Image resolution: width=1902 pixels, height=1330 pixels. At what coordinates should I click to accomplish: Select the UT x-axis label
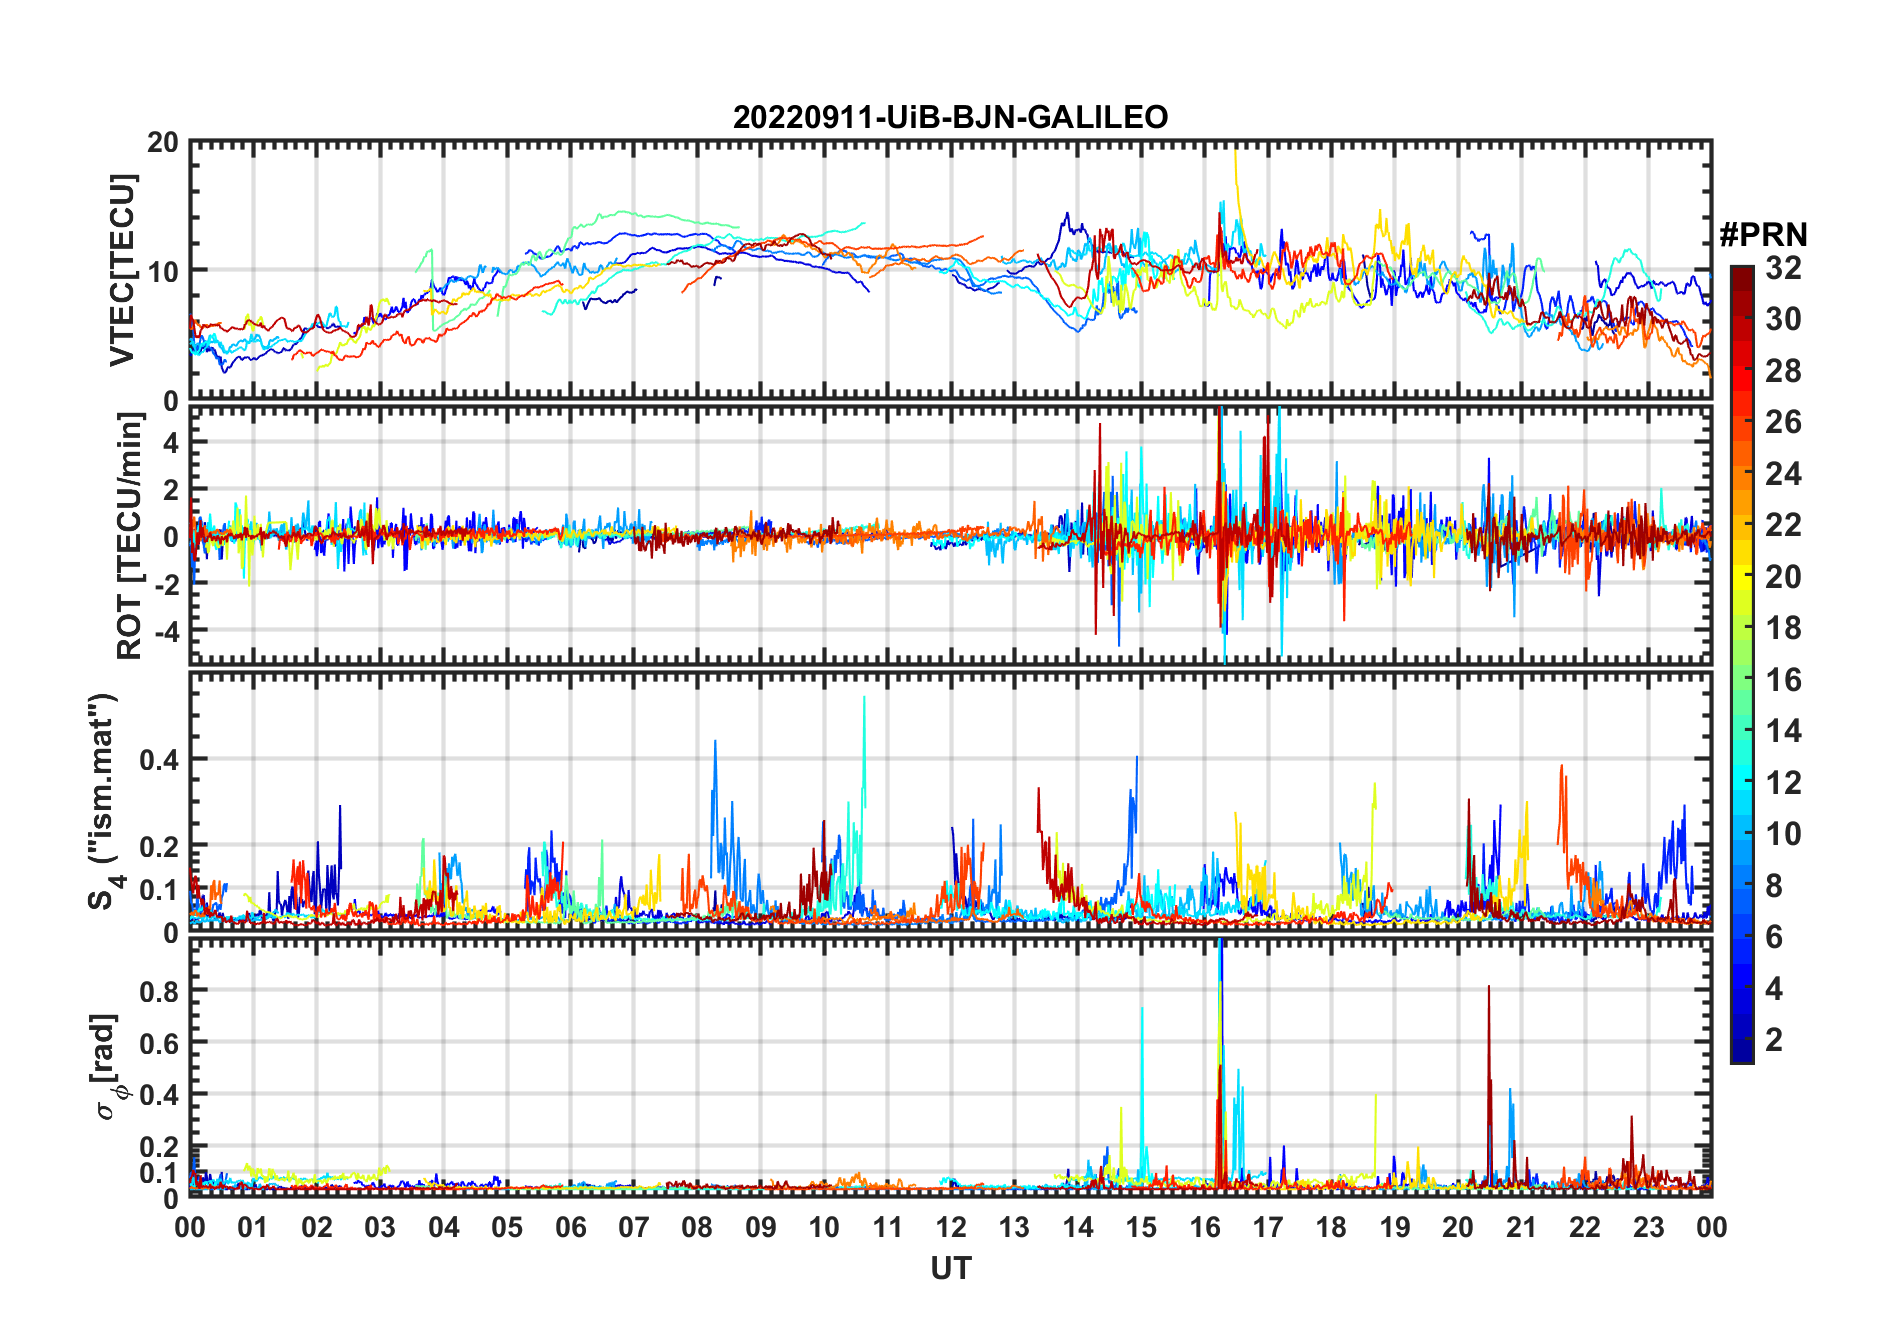coord(950,1268)
